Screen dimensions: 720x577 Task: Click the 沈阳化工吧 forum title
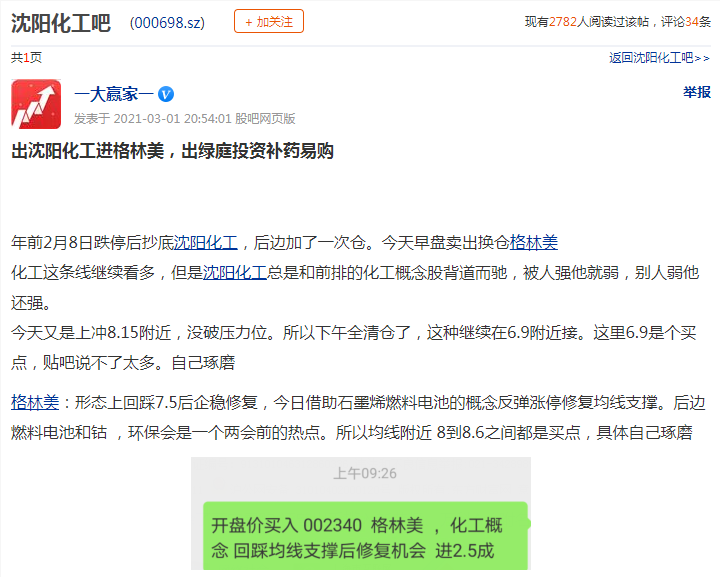61,23
